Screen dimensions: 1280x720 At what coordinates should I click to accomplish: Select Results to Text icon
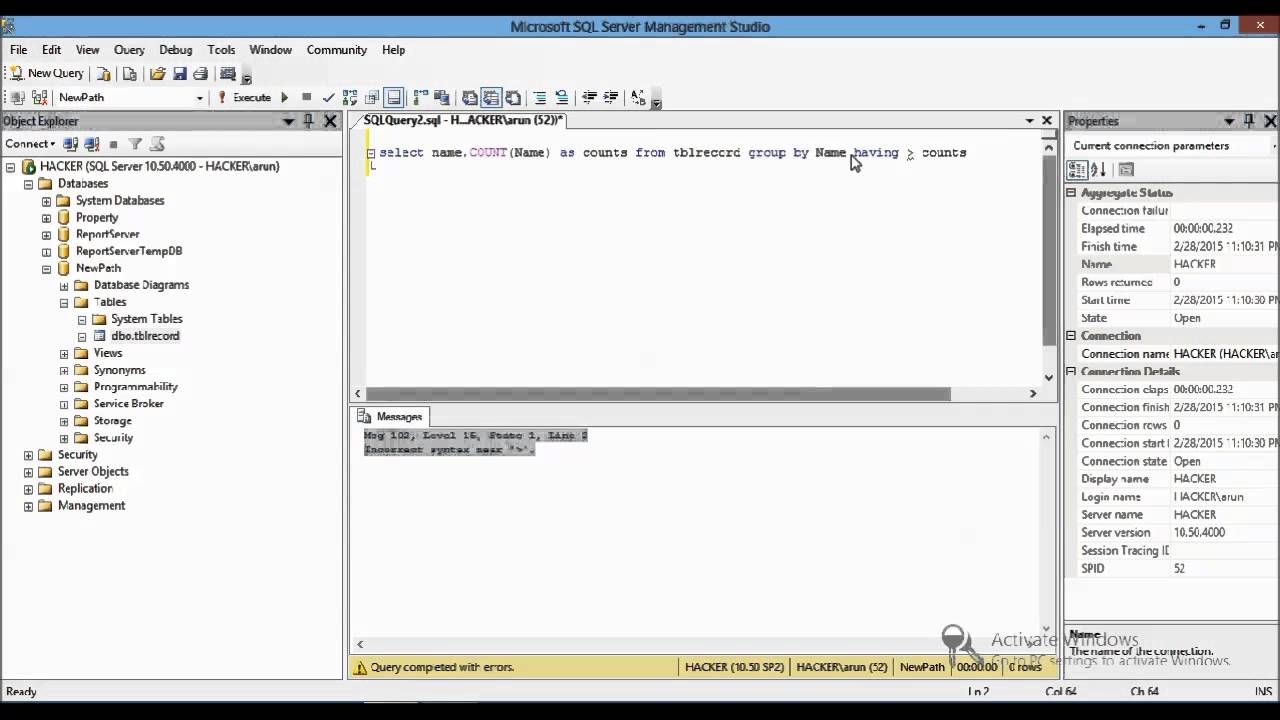pyautogui.click(x=469, y=97)
